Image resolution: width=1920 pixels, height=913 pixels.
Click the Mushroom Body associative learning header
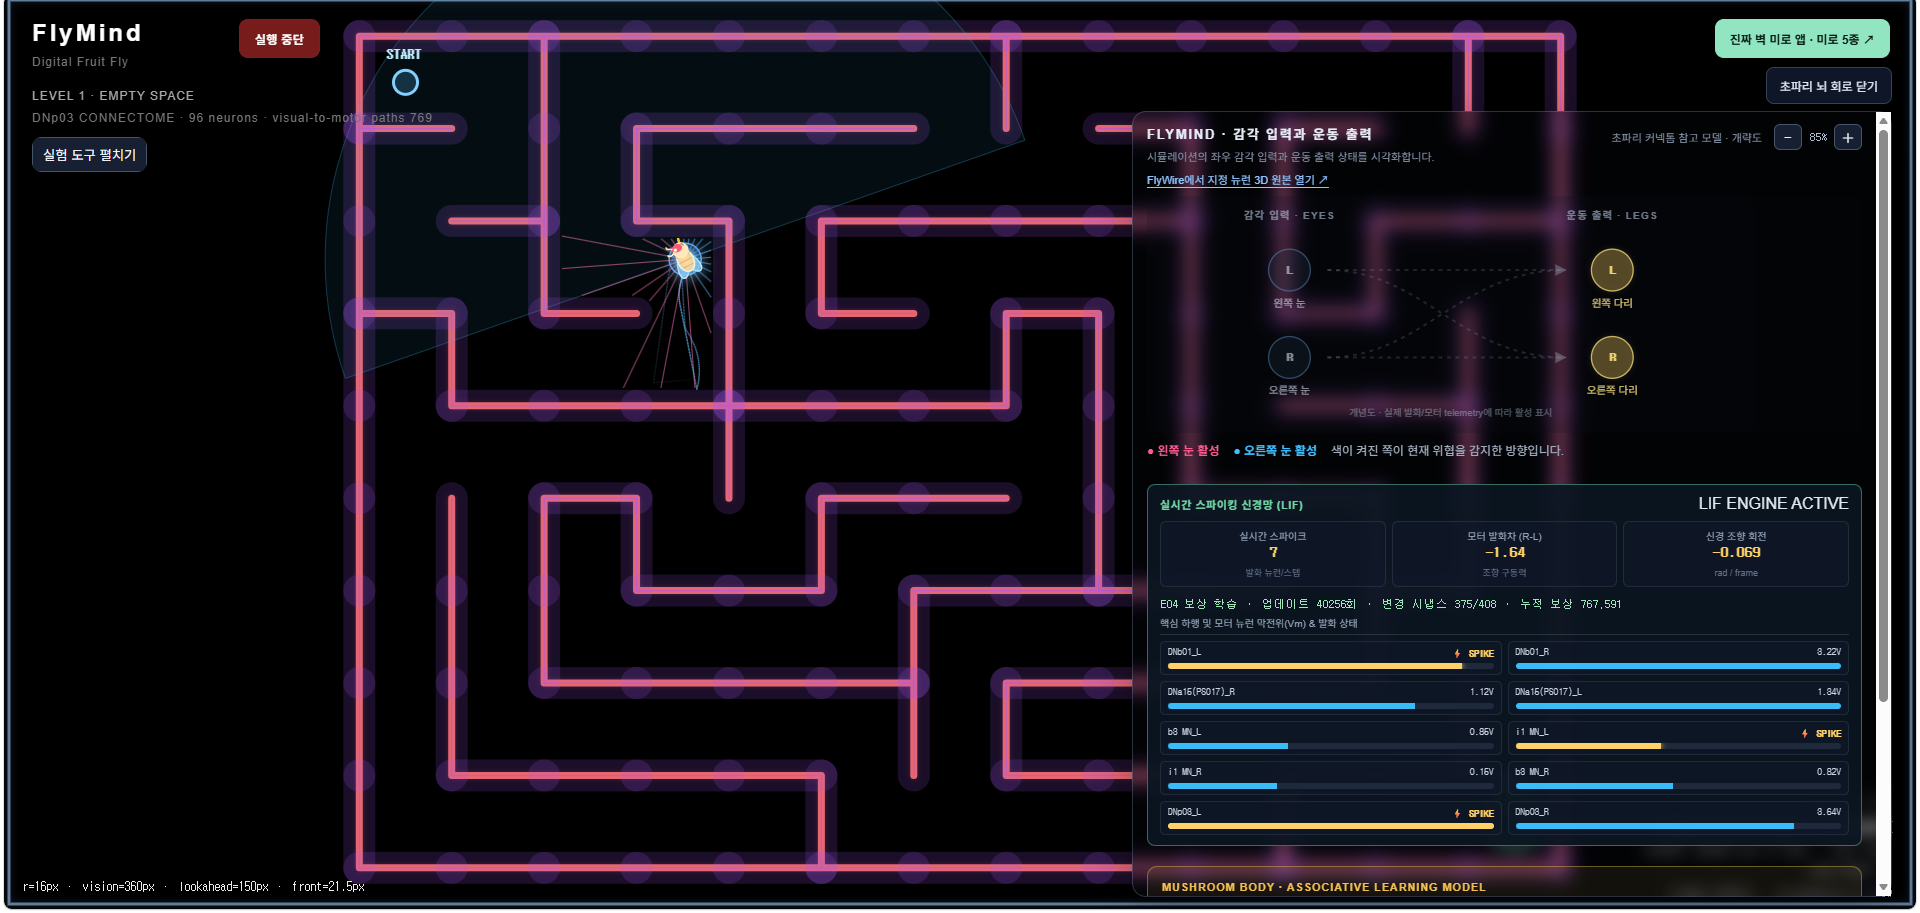(1323, 887)
